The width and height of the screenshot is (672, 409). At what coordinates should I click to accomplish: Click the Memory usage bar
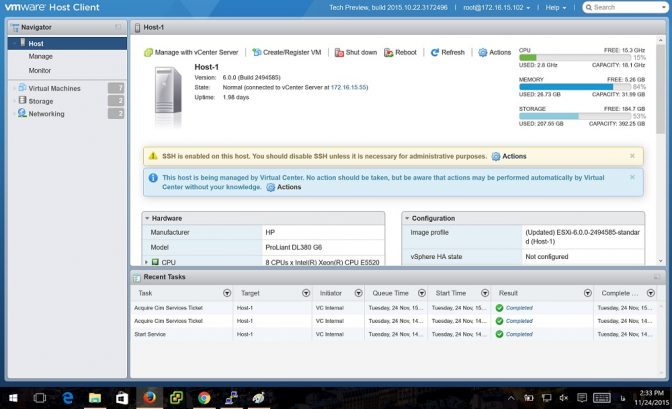coord(575,87)
